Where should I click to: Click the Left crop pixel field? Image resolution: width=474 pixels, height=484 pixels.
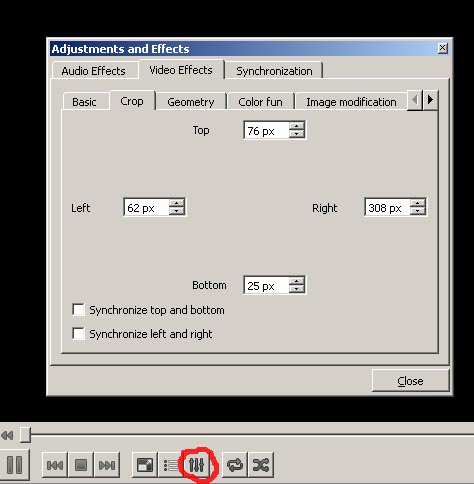pos(146,208)
